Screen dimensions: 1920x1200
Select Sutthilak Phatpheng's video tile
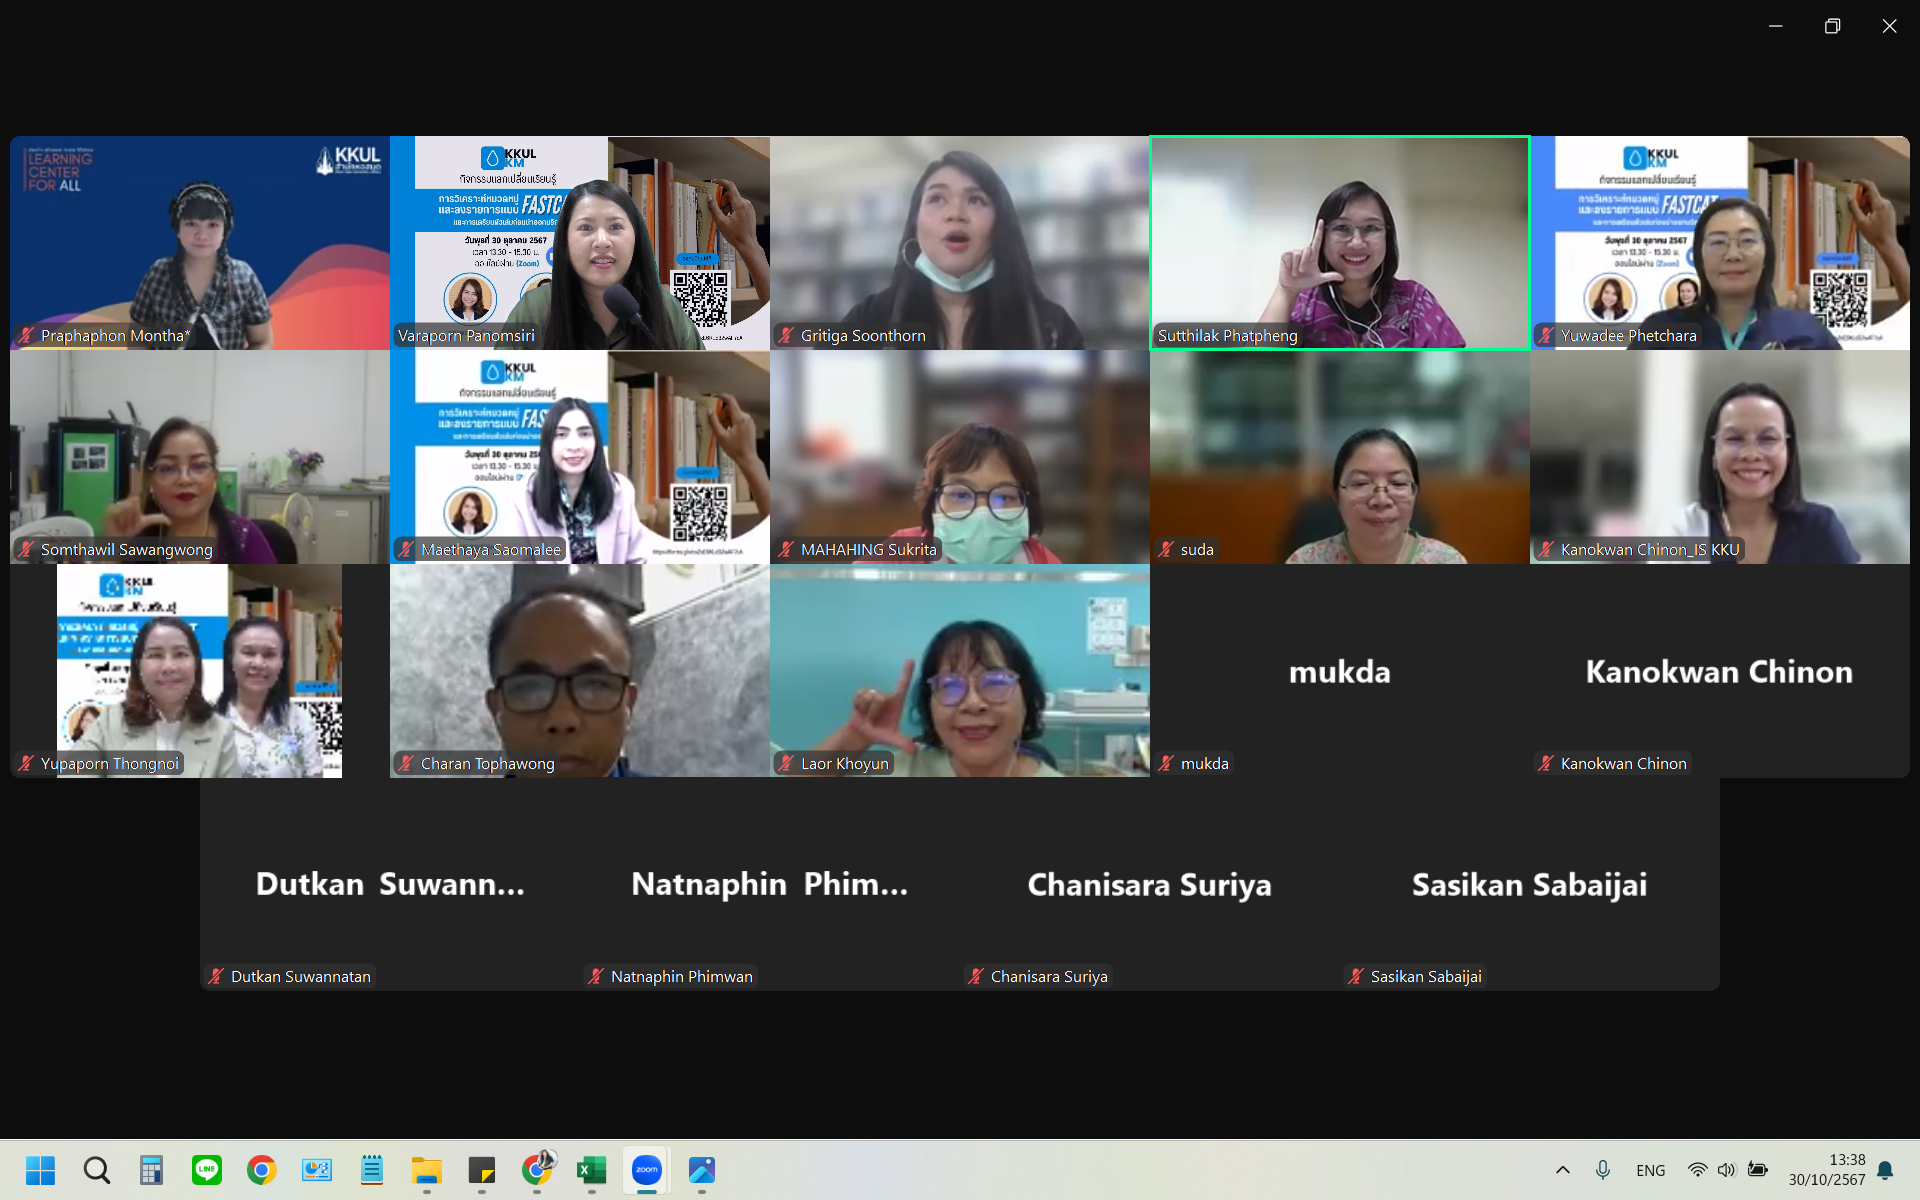click(x=1339, y=243)
